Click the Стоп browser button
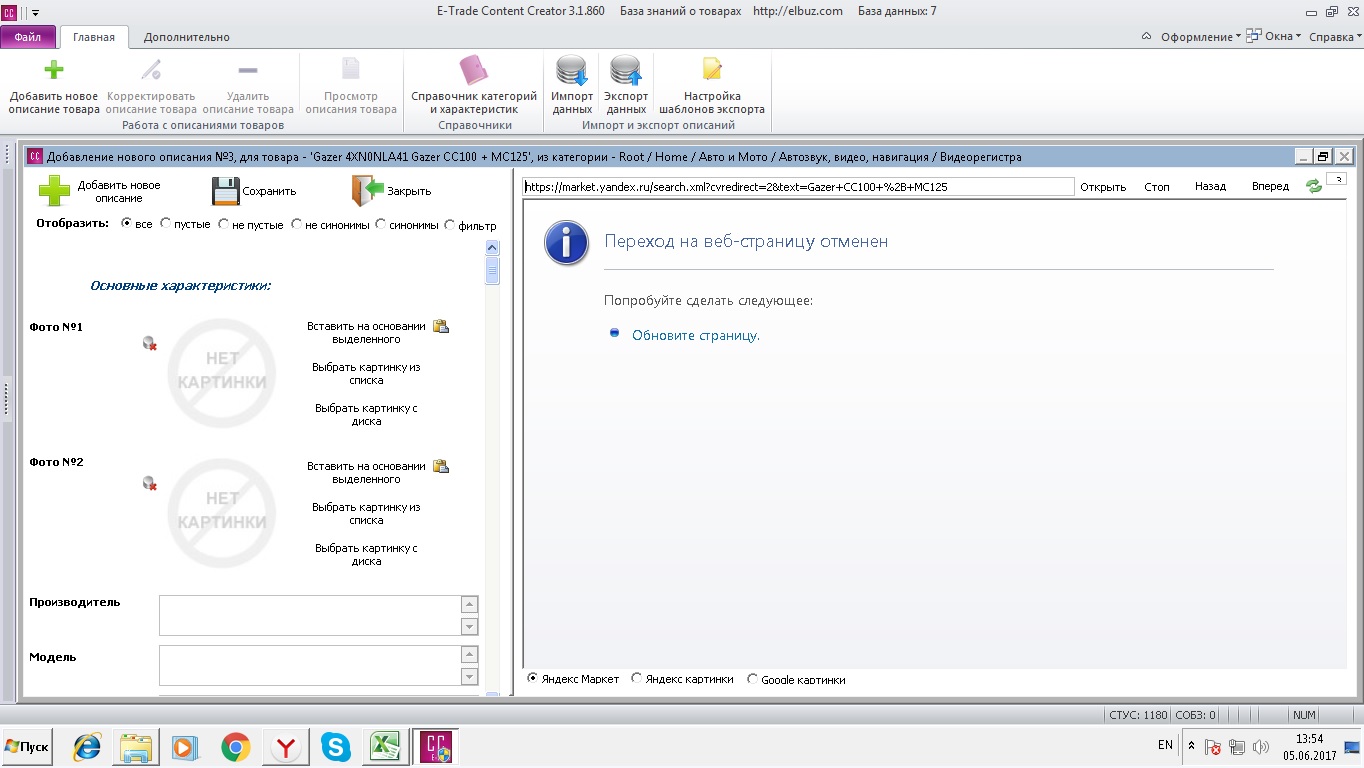 pos(1157,187)
